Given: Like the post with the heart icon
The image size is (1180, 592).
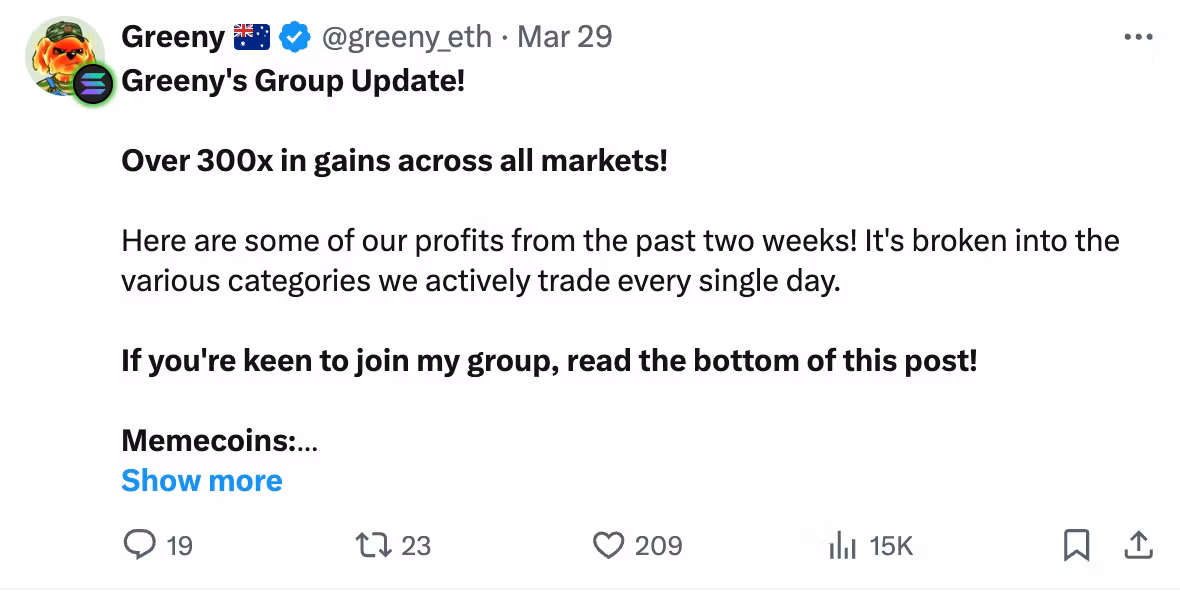Looking at the screenshot, I should [608, 545].
